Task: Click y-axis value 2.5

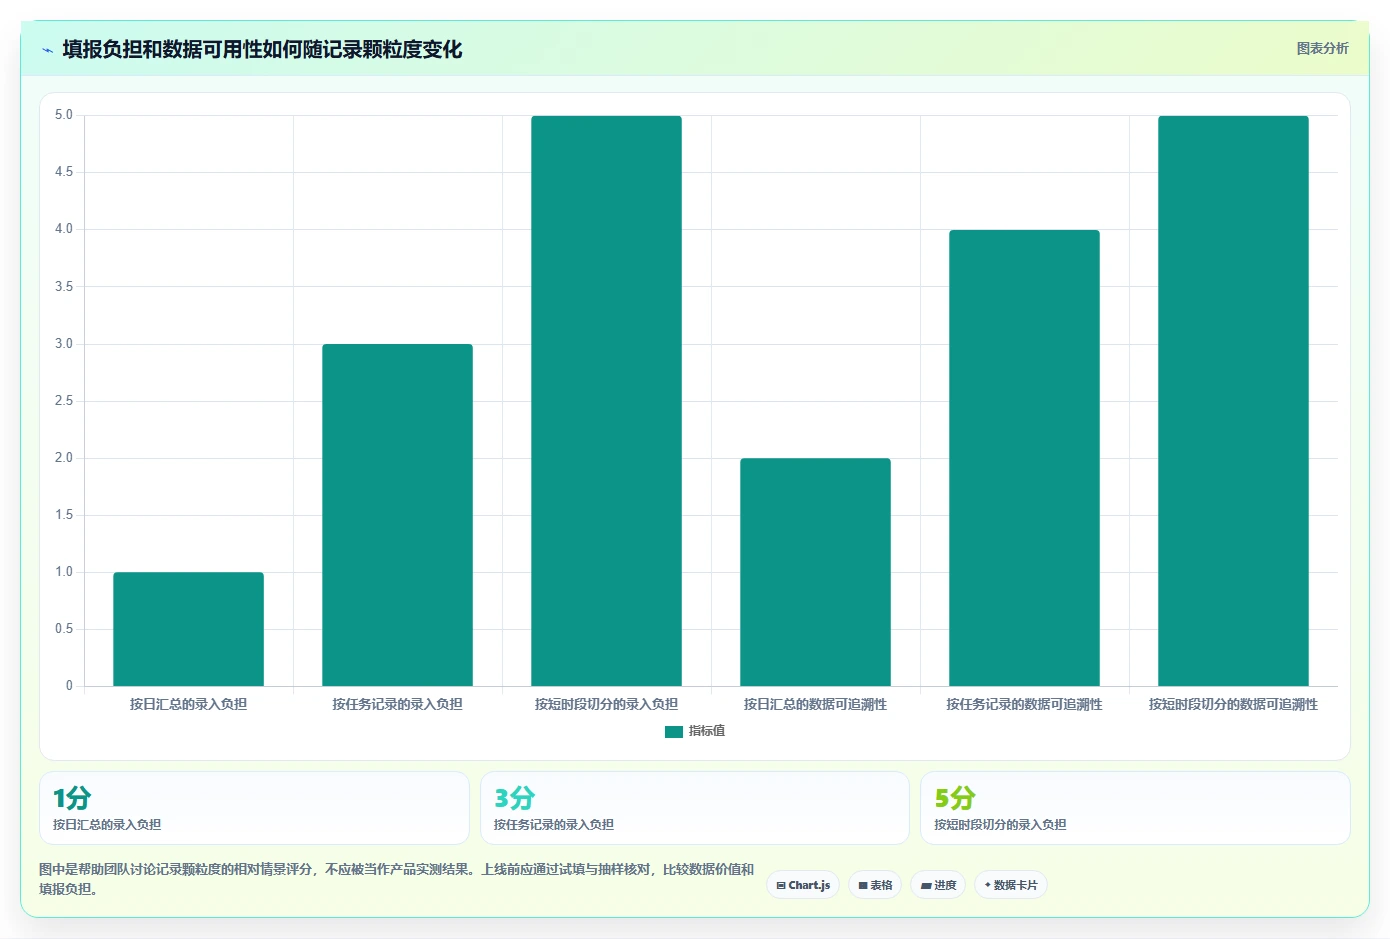Action: pos(64,401)
